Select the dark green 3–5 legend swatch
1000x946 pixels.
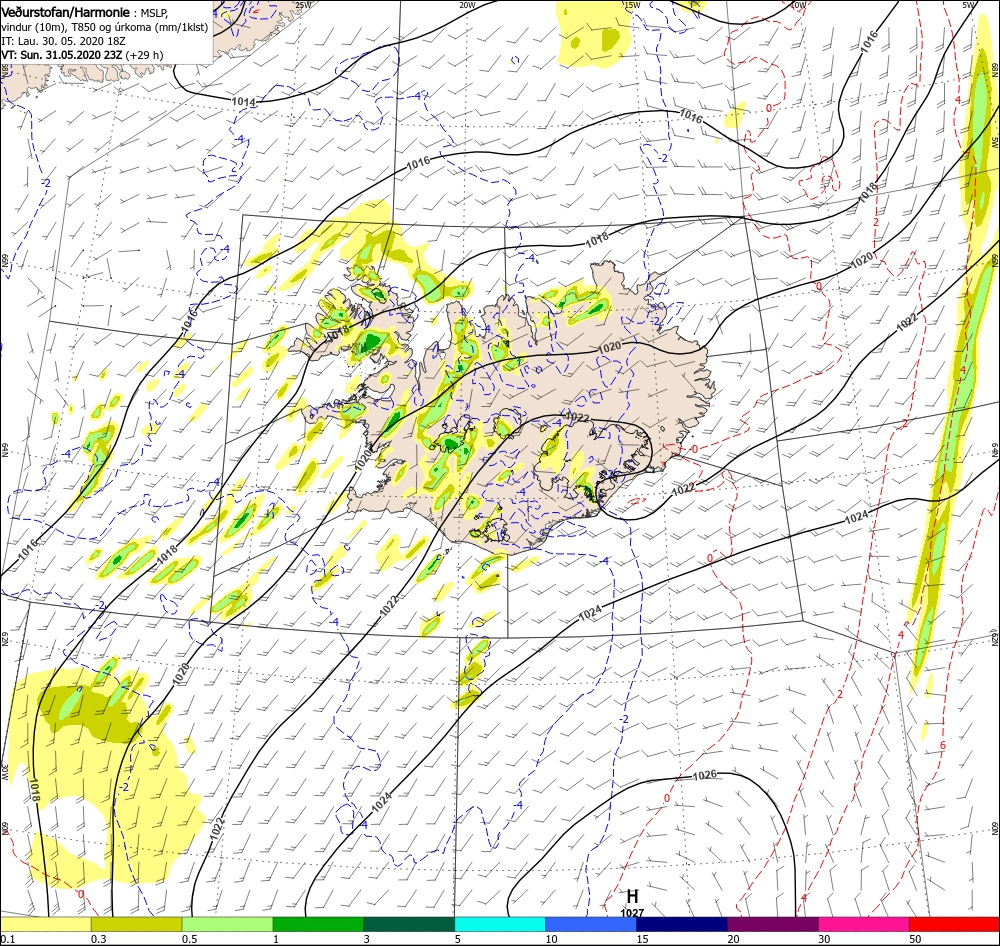click(x=409, y=924)
